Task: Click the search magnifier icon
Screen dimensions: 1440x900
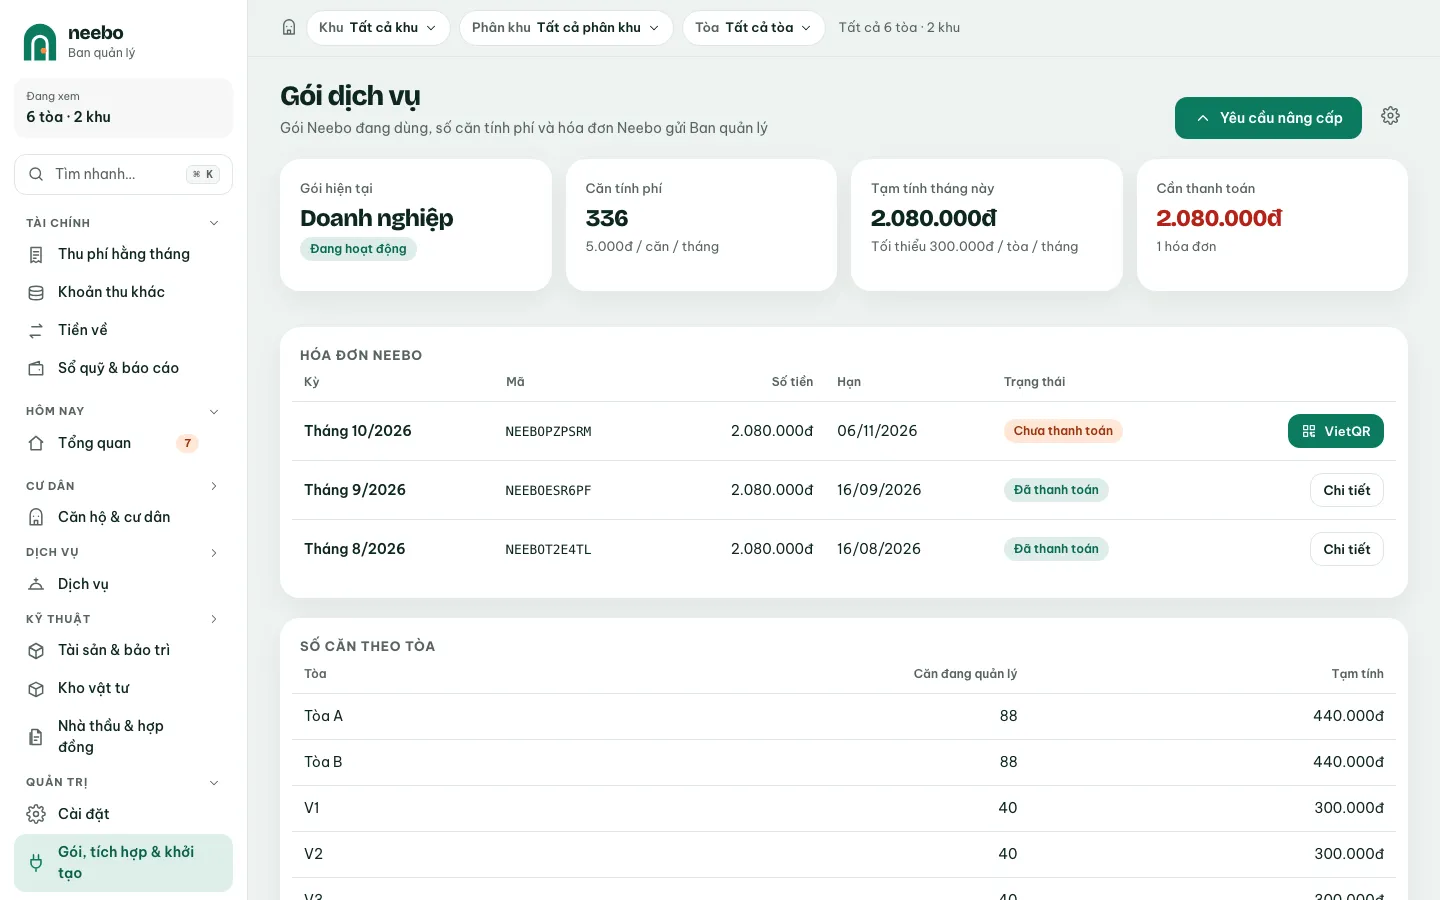Action: click(36, 174)
